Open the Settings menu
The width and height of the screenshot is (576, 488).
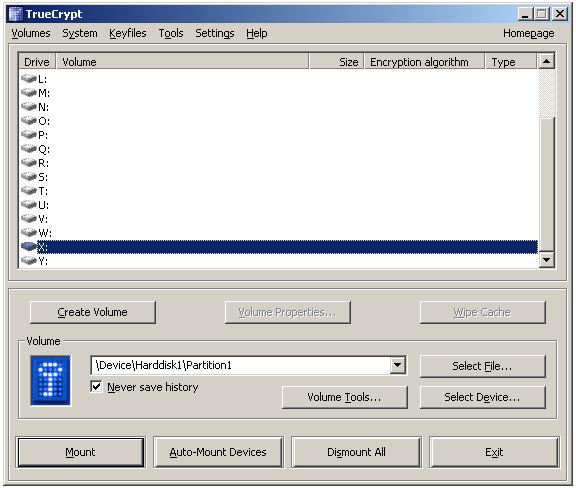click(215, 33)
